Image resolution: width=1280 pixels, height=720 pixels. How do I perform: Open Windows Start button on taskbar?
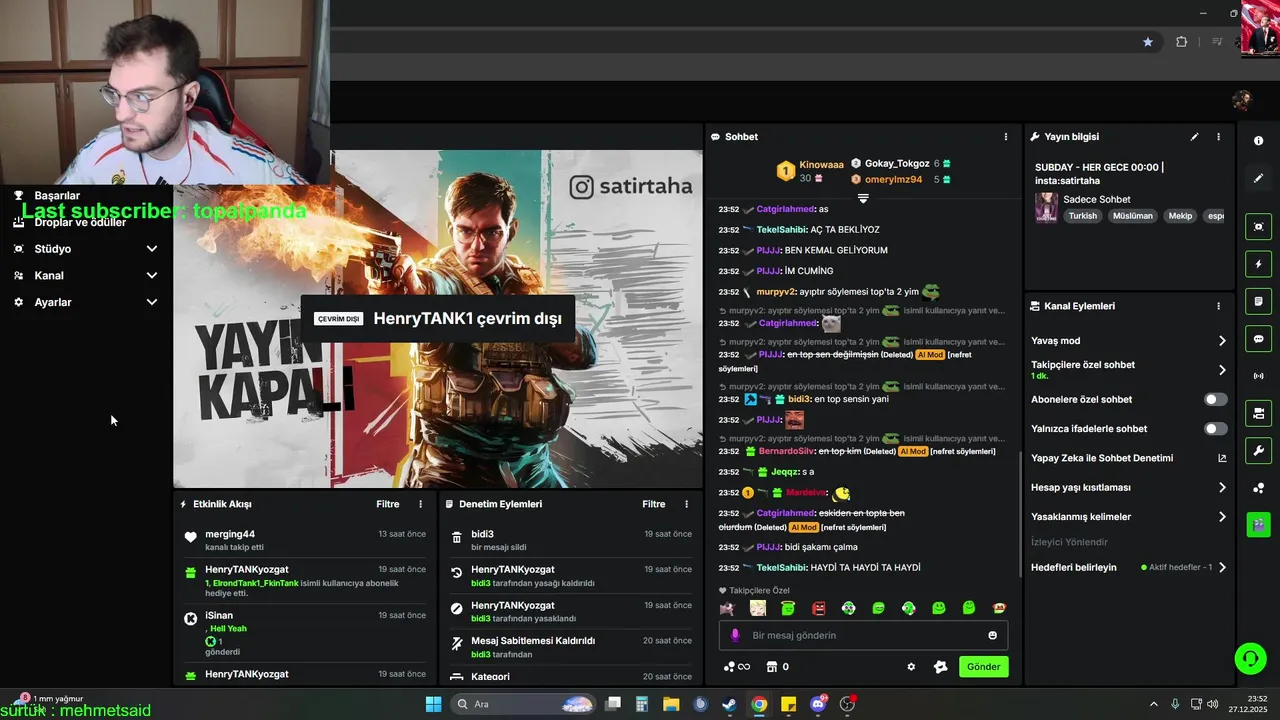[433, 704]
